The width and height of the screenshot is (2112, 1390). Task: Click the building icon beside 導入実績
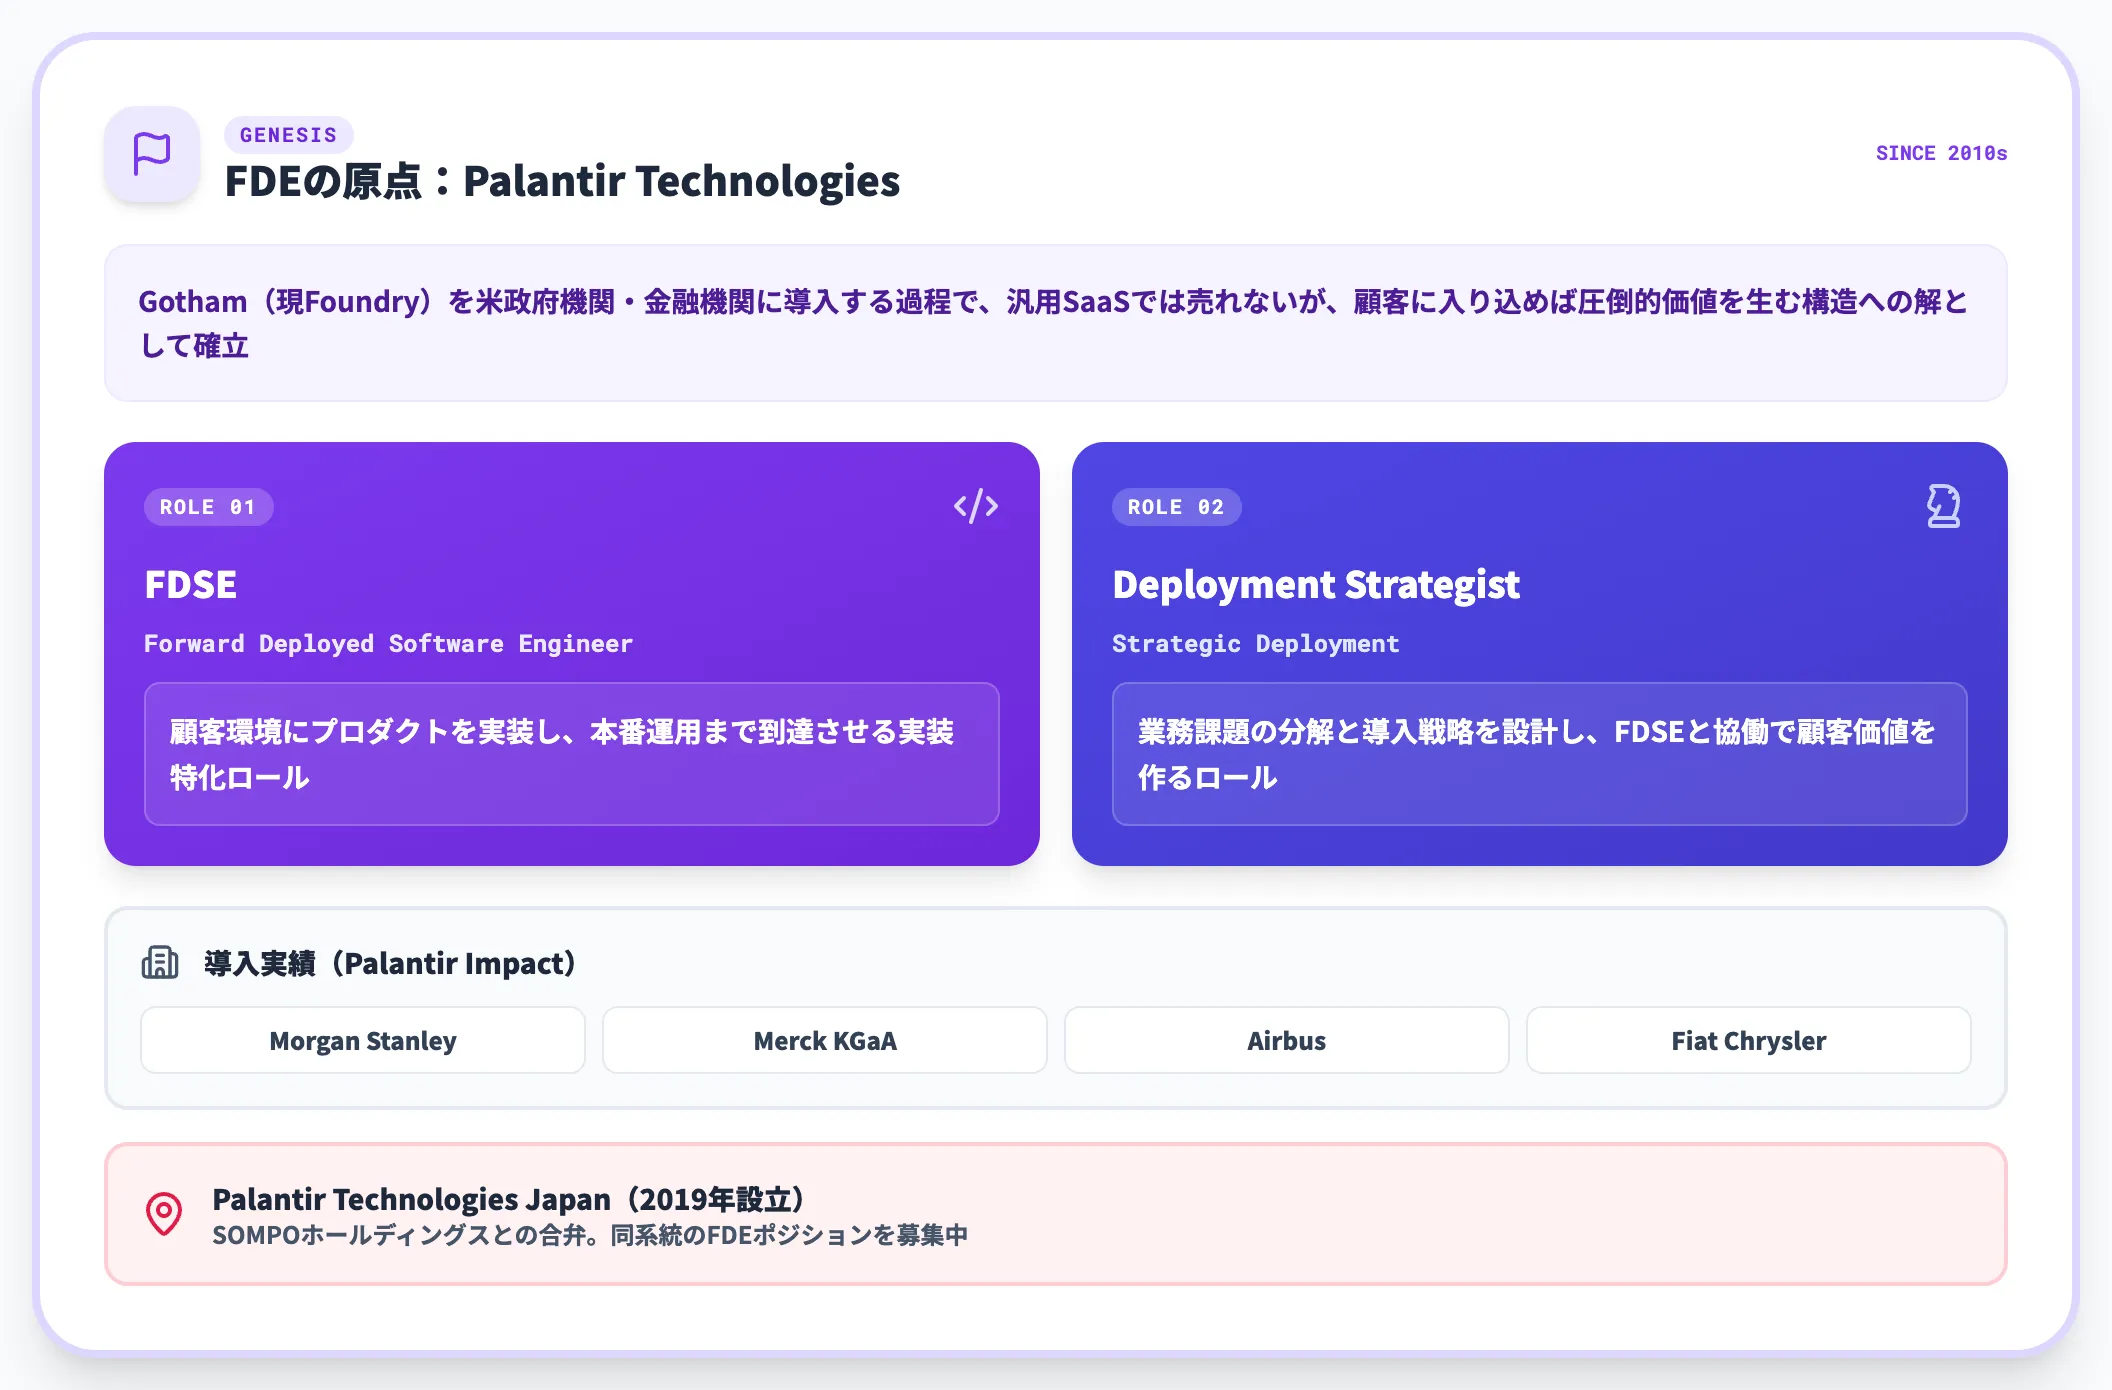tap(160, 963)
